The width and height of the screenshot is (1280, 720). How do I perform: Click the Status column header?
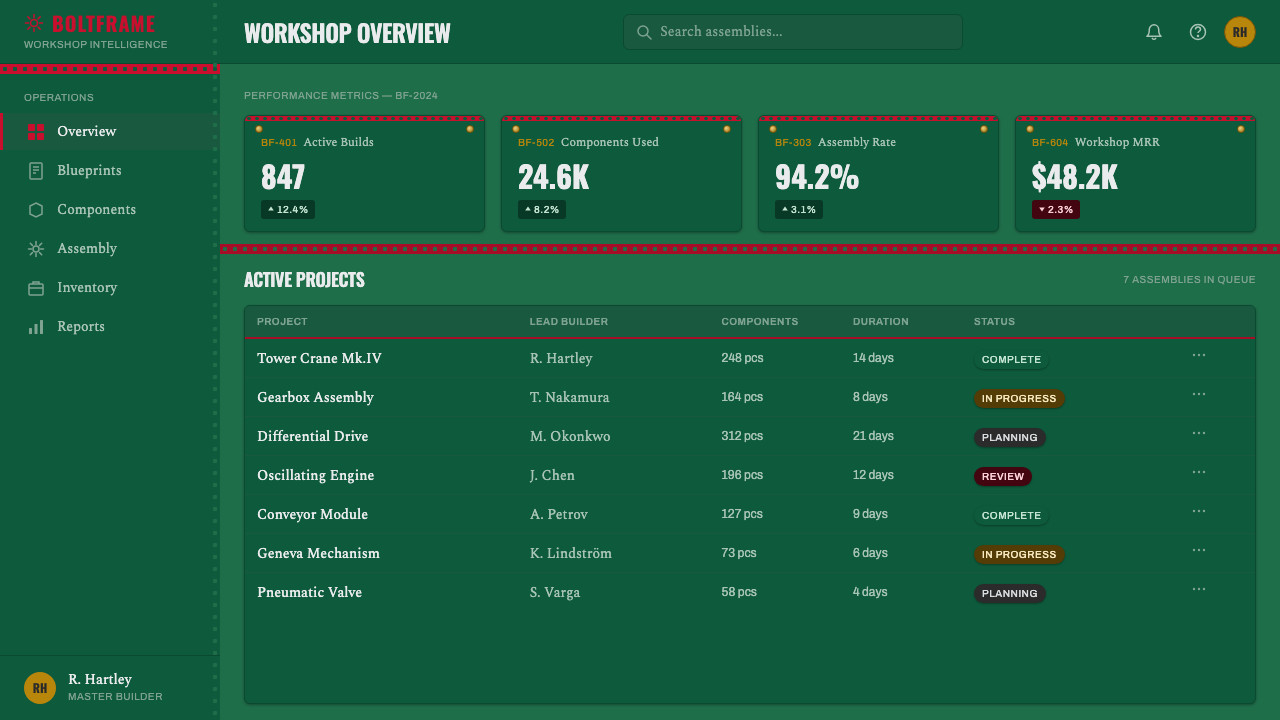[x=994, y=322]
